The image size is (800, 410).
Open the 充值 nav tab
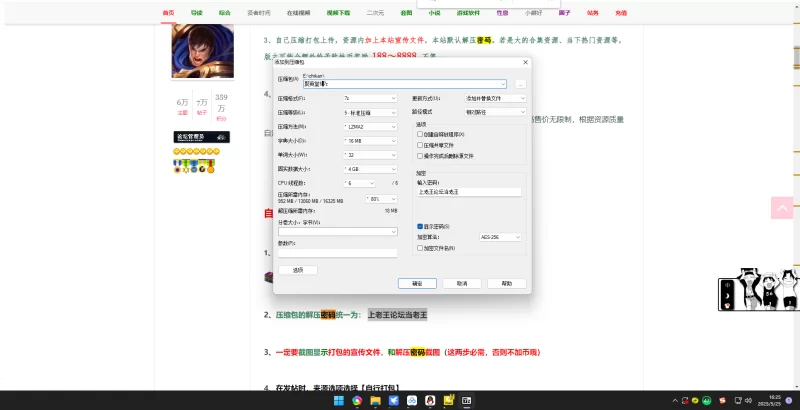click(x=621, y=13)
